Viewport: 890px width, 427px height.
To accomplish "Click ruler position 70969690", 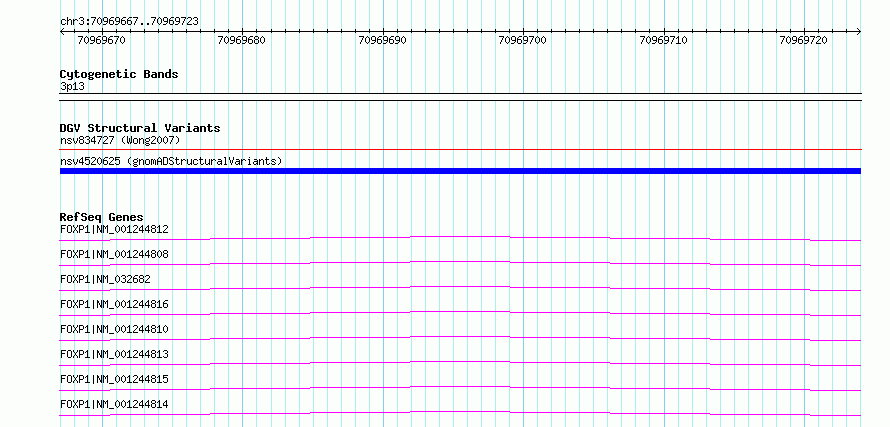I will click(x=383, y=40).
